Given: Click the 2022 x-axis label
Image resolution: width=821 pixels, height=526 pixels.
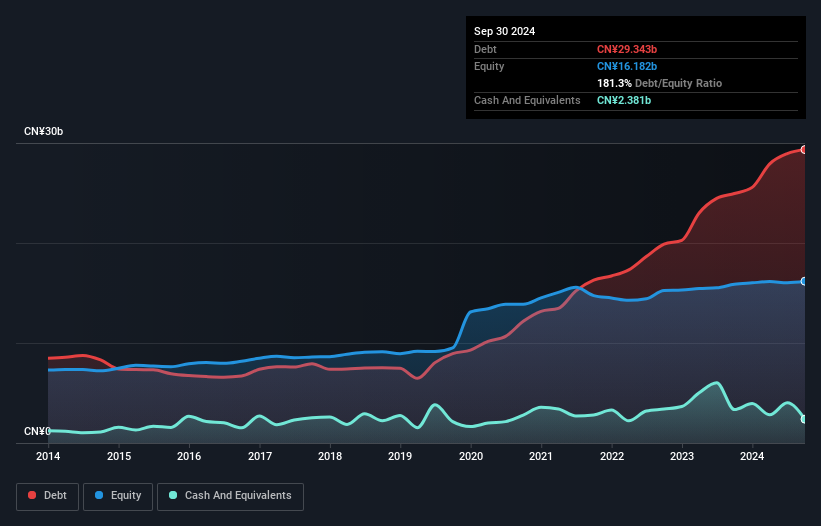Looking at the screenshot, I should point(612,456).
